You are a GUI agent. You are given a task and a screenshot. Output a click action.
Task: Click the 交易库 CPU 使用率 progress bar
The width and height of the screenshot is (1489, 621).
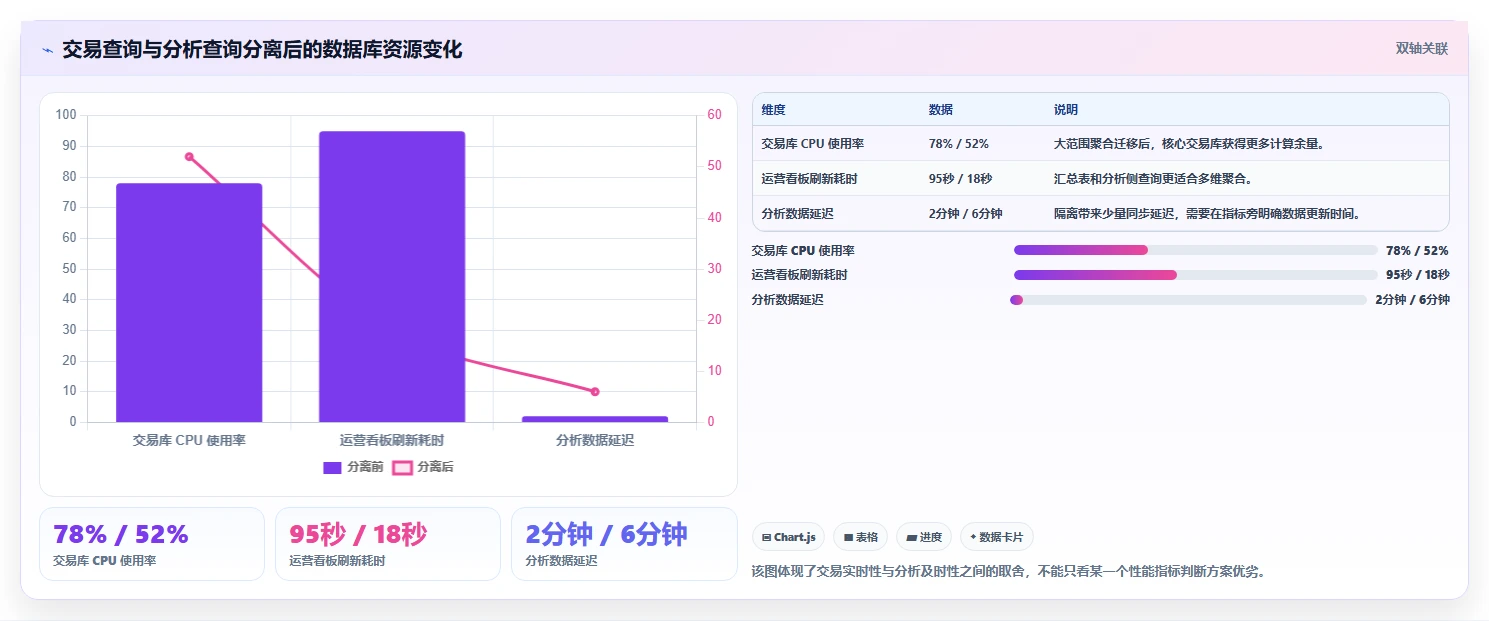pyautogui.click(x=1195, y=250)
